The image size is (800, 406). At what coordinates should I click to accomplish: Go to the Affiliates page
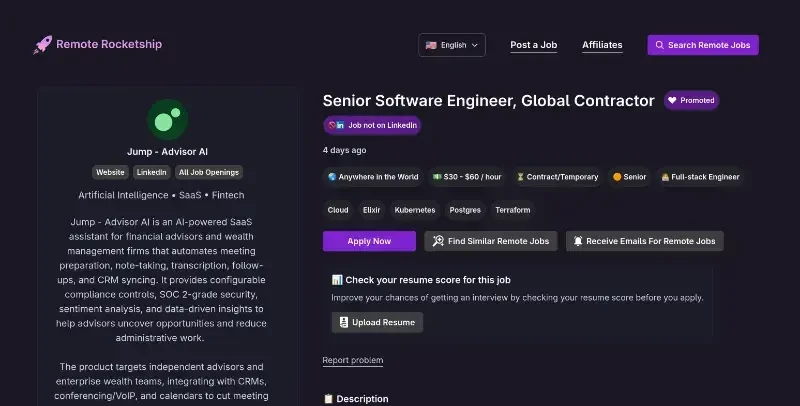[x=602, y=45]
